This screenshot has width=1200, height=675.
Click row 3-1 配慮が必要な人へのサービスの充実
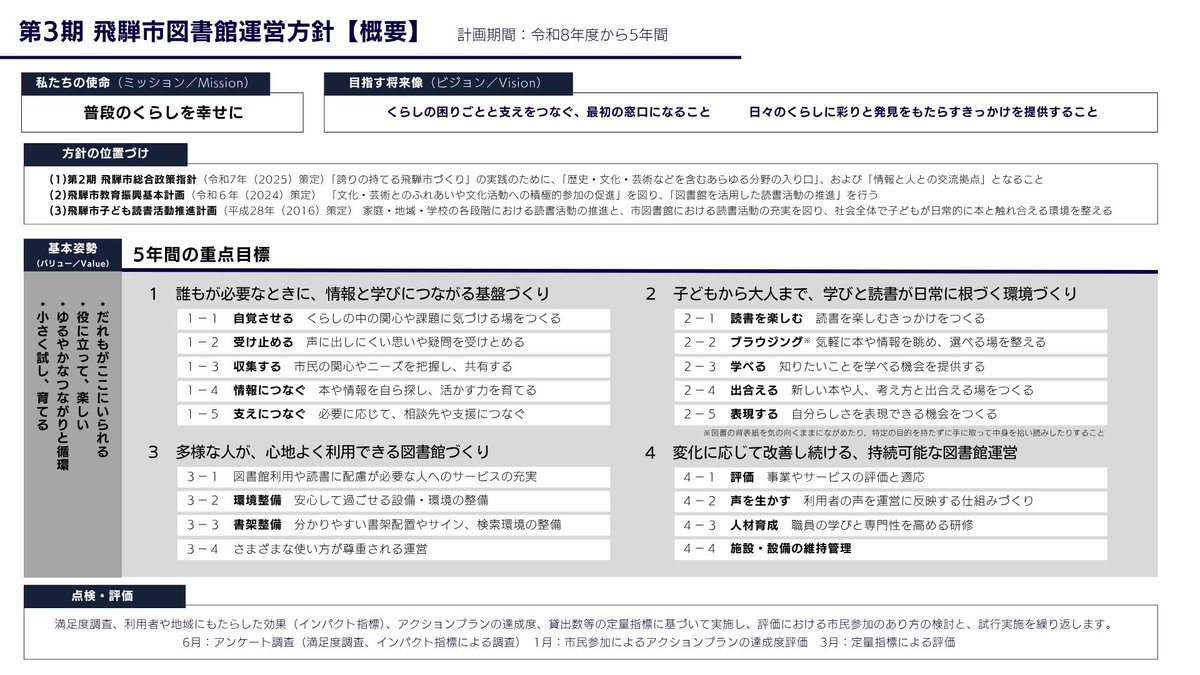coord(394,477)
